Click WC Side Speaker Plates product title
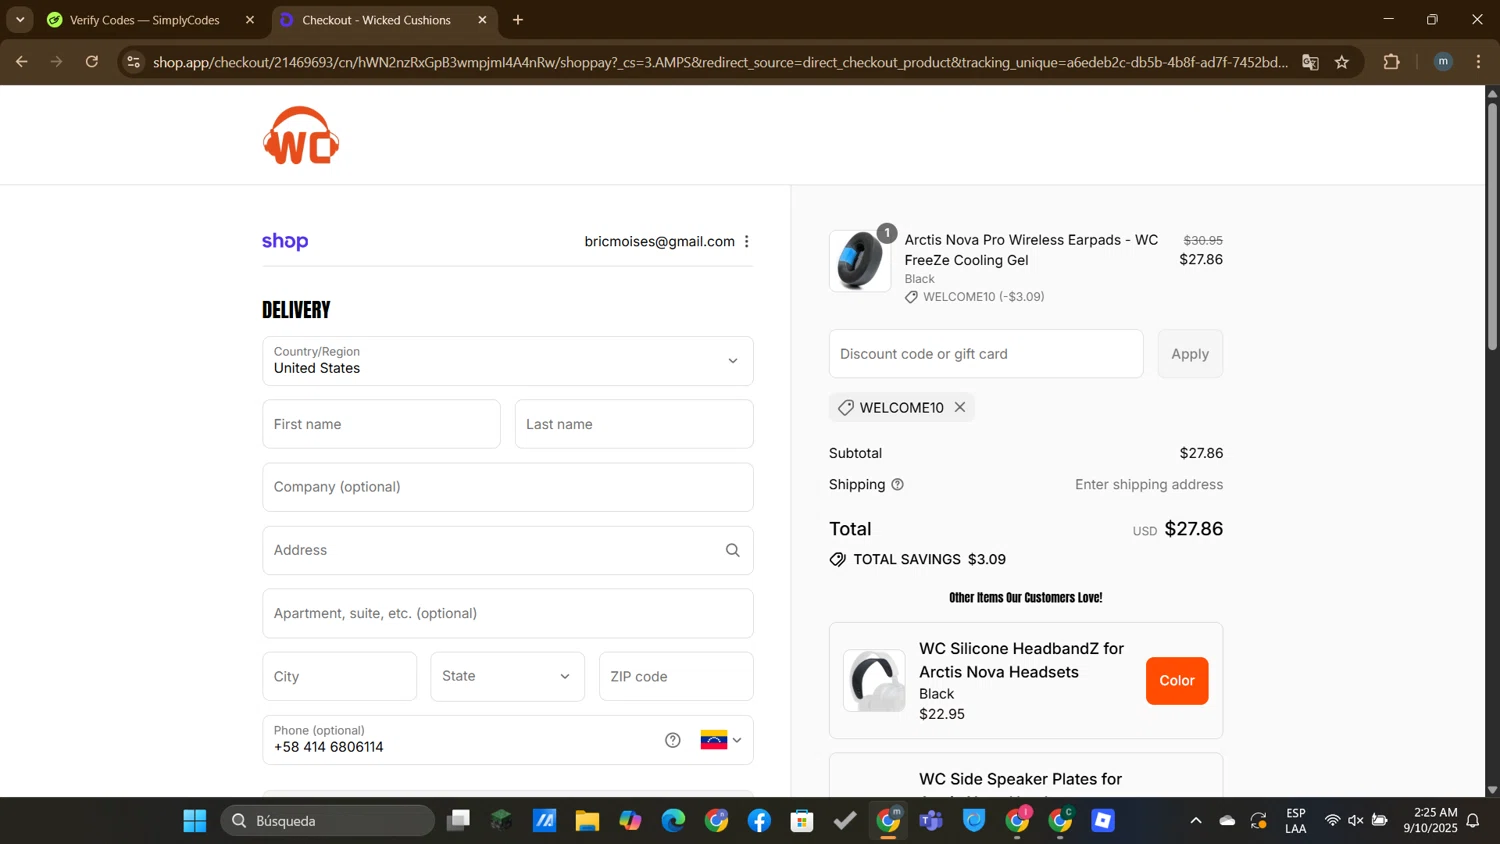The width and height of the screenshot is (1500, 844). pos(1020,779)
